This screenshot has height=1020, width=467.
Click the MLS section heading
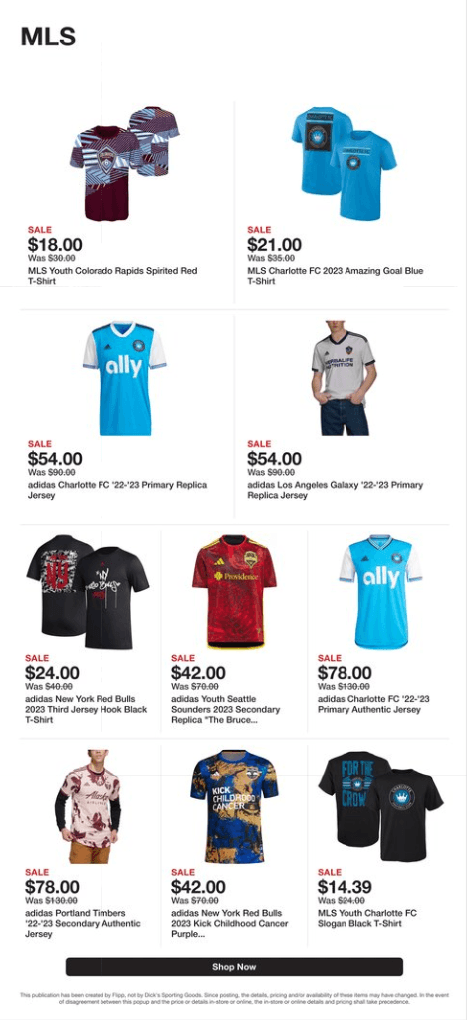click(x=48, y=36)
